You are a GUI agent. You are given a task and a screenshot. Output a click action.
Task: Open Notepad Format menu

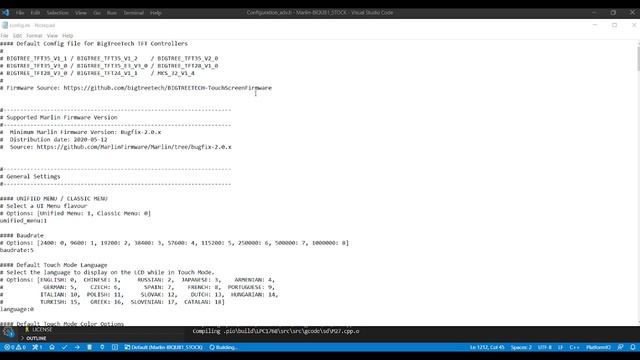[x=34, y=36]
